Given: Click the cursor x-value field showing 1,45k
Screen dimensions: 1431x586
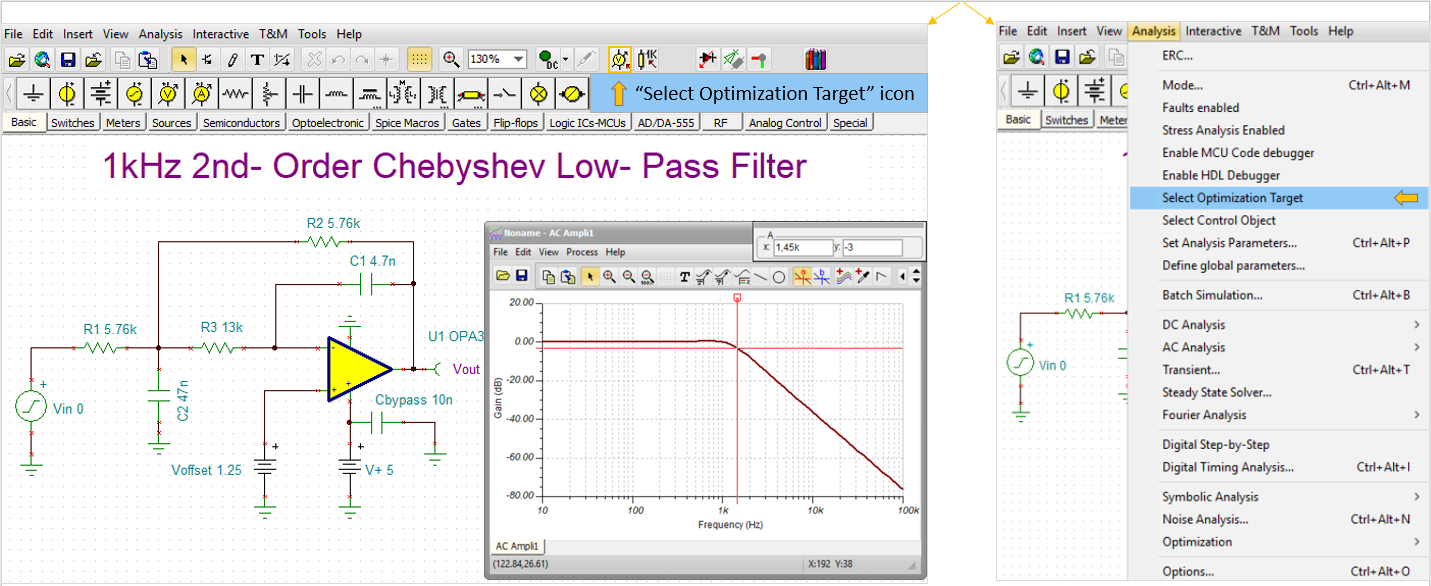Looking at the screenshot, I should click(803, 247).
